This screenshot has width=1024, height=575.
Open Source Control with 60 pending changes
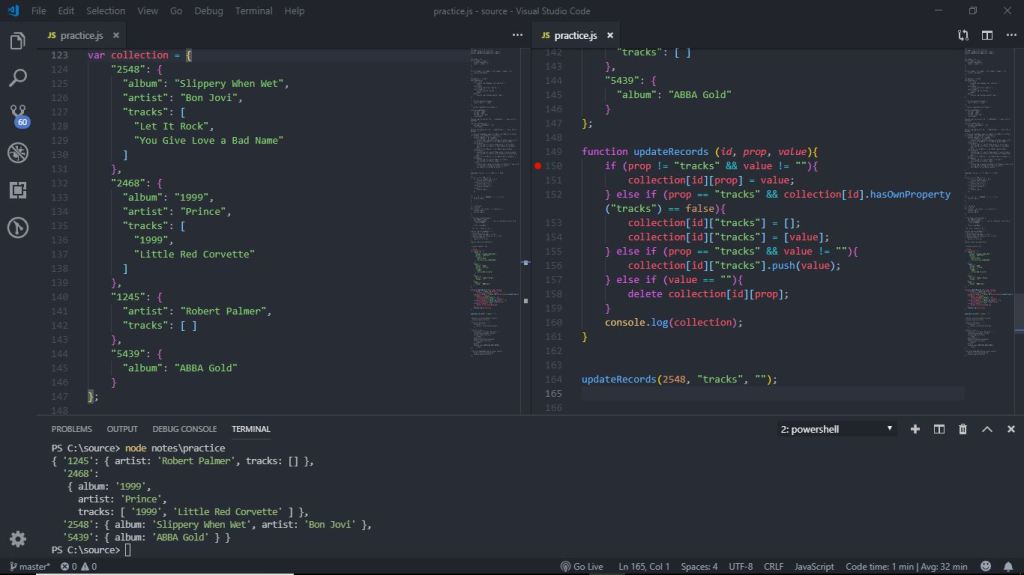tap(17, 114)
